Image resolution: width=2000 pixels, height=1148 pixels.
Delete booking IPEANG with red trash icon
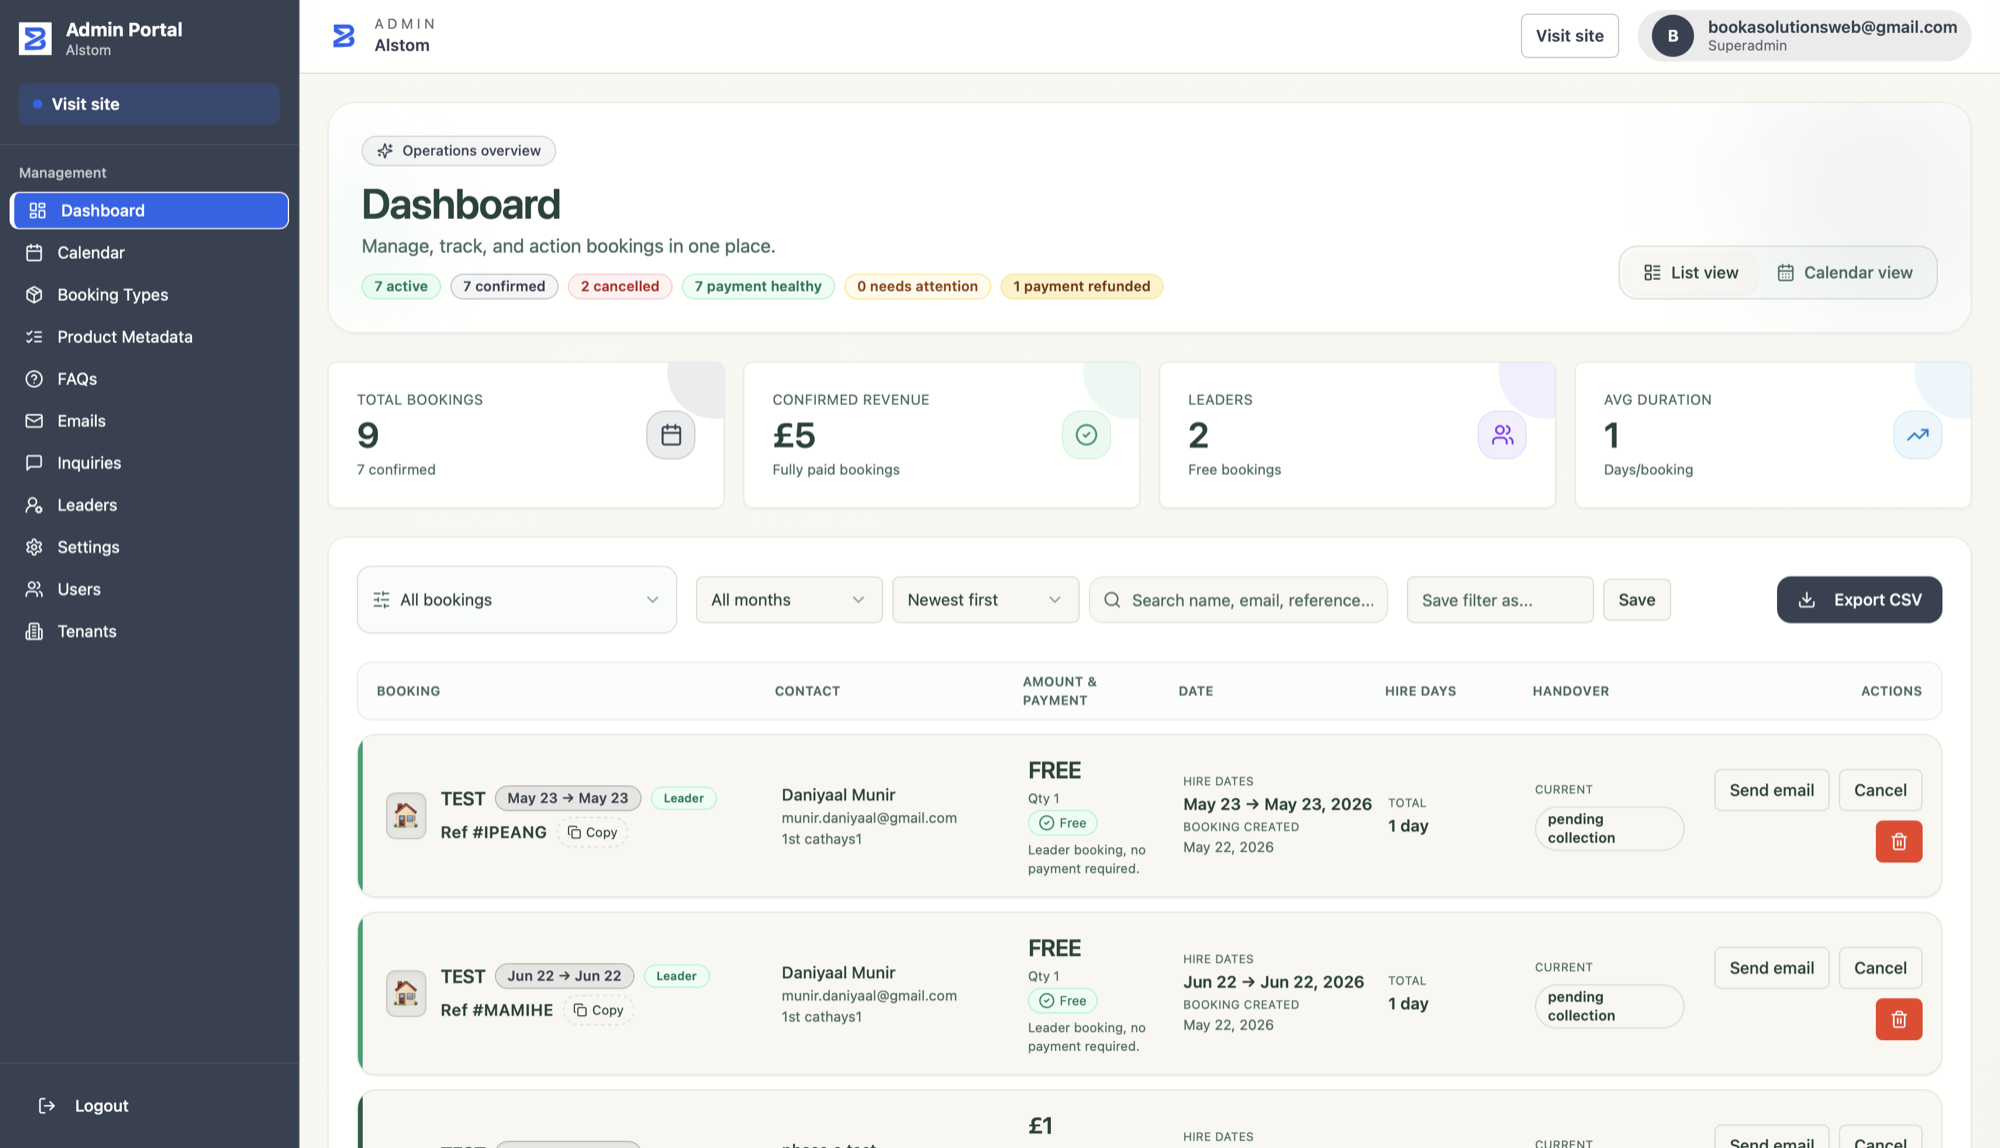1899,842
